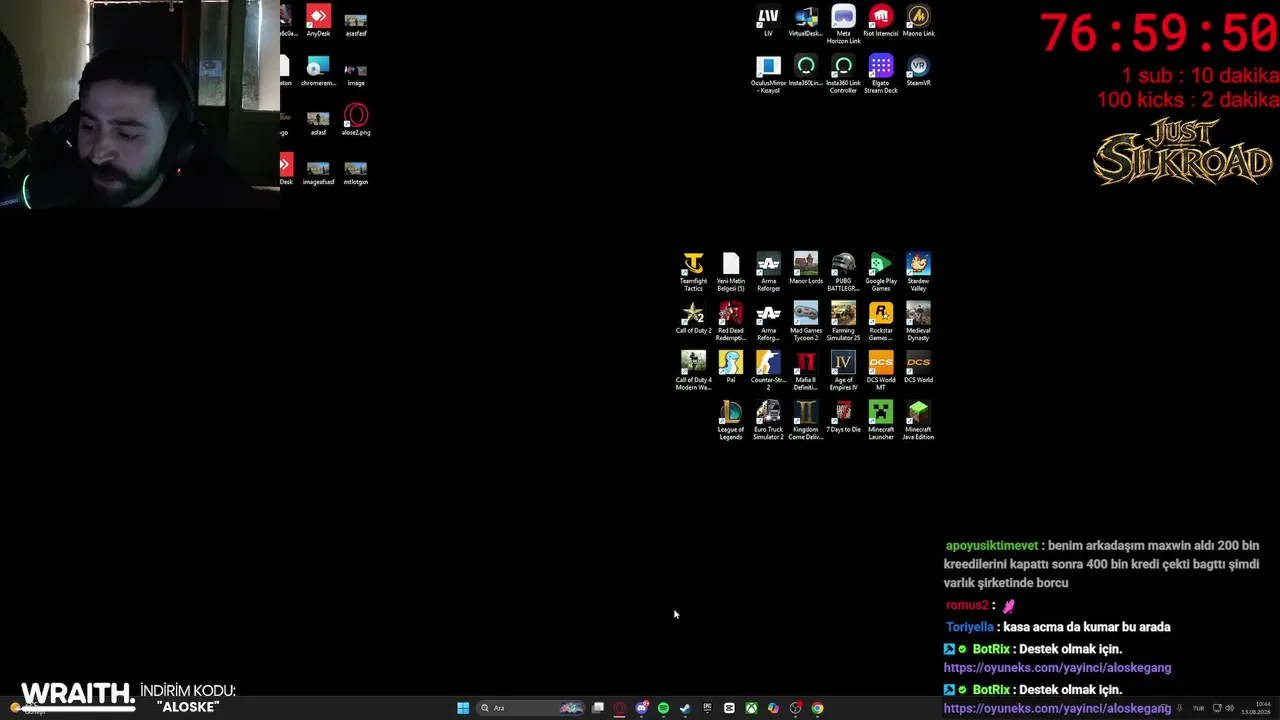Image resolution: width=1280 pixels, height=720 pixels.
Task: Select the Call of Duty 2 icon
Action: 693,318
